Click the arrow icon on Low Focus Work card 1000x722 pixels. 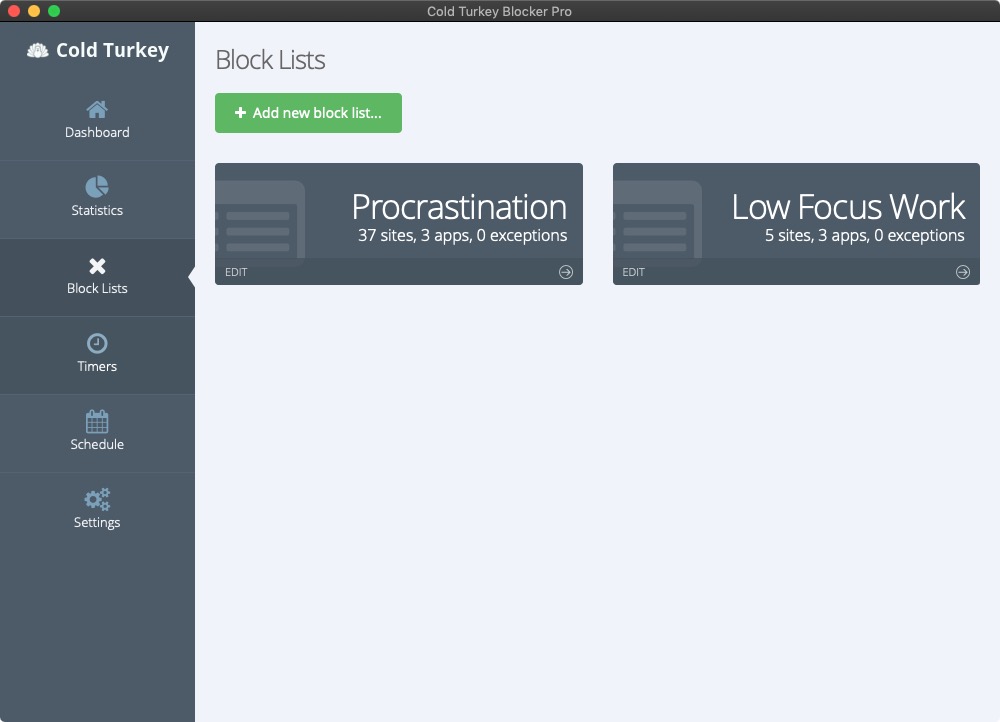(963, 272)
